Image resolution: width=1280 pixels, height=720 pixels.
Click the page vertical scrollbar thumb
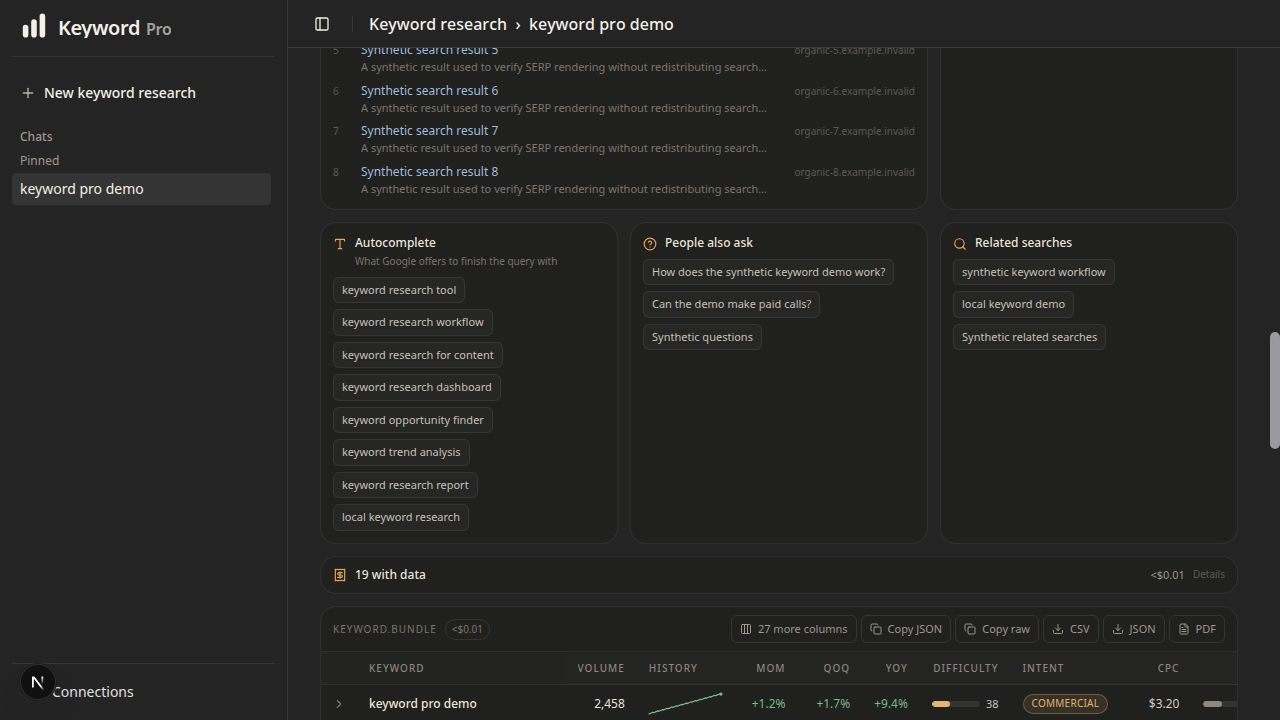(x=1274, y=390)
